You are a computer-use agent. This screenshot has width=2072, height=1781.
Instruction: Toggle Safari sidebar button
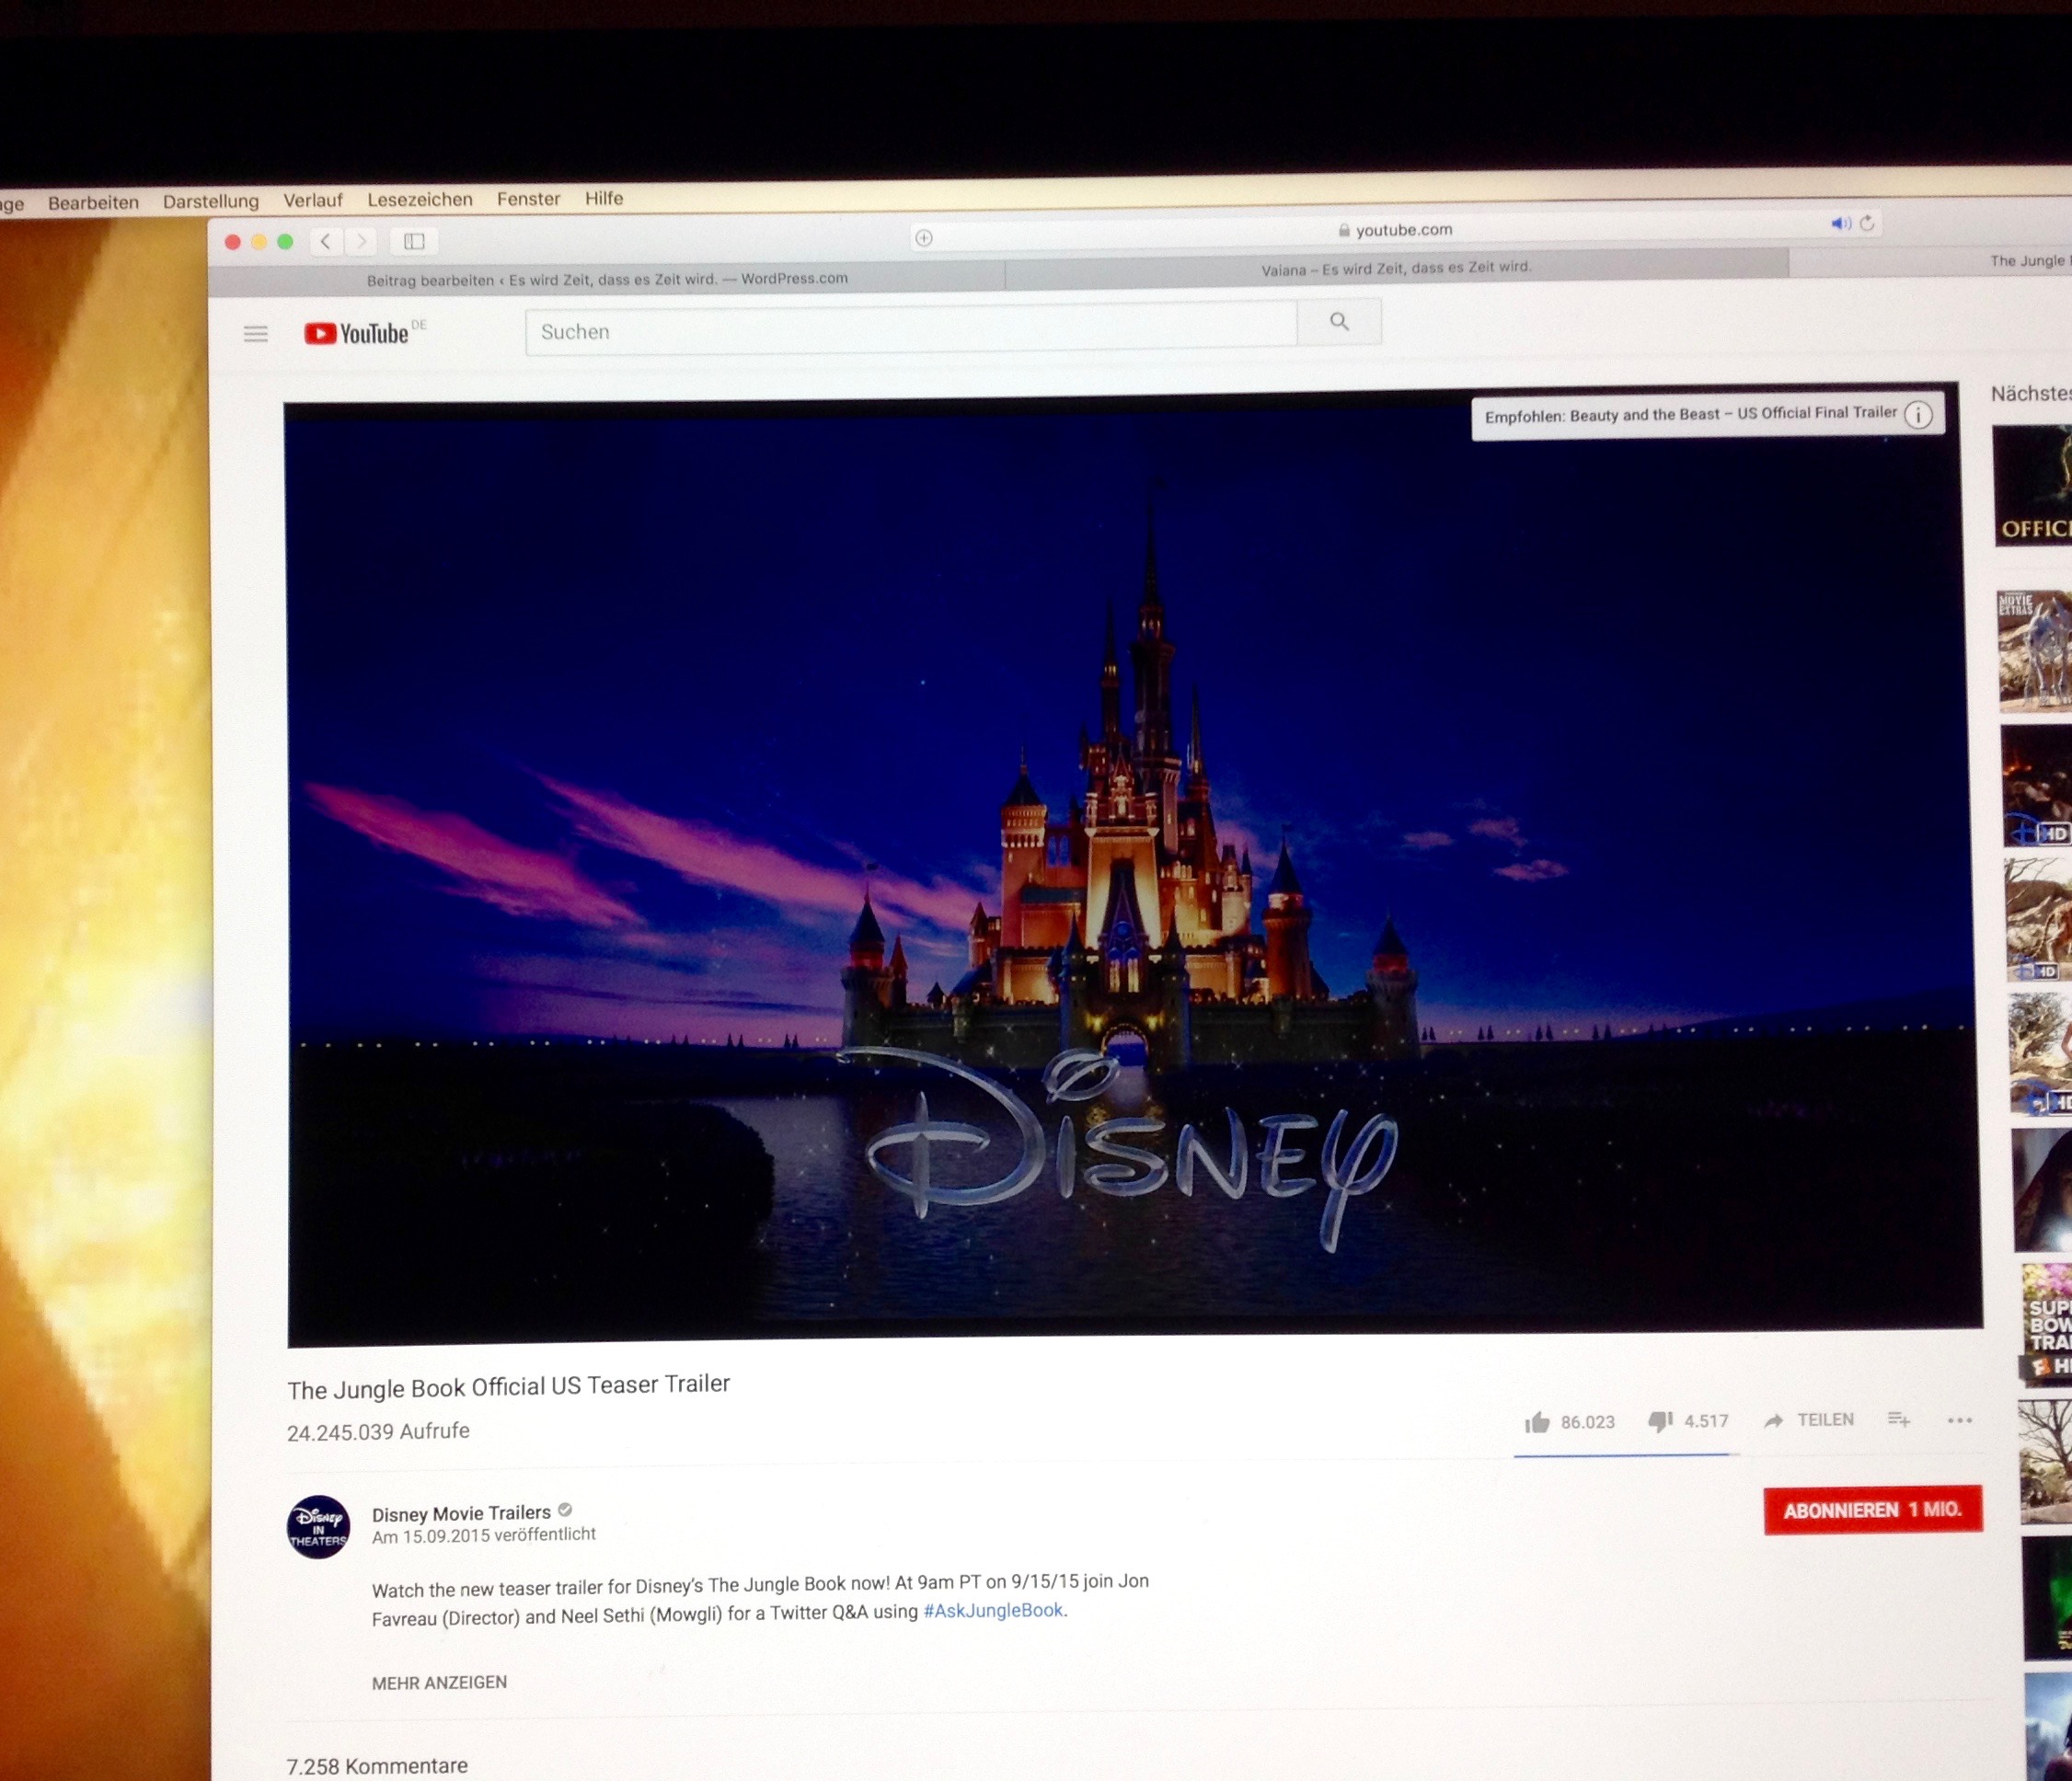[x=414, y=241]
